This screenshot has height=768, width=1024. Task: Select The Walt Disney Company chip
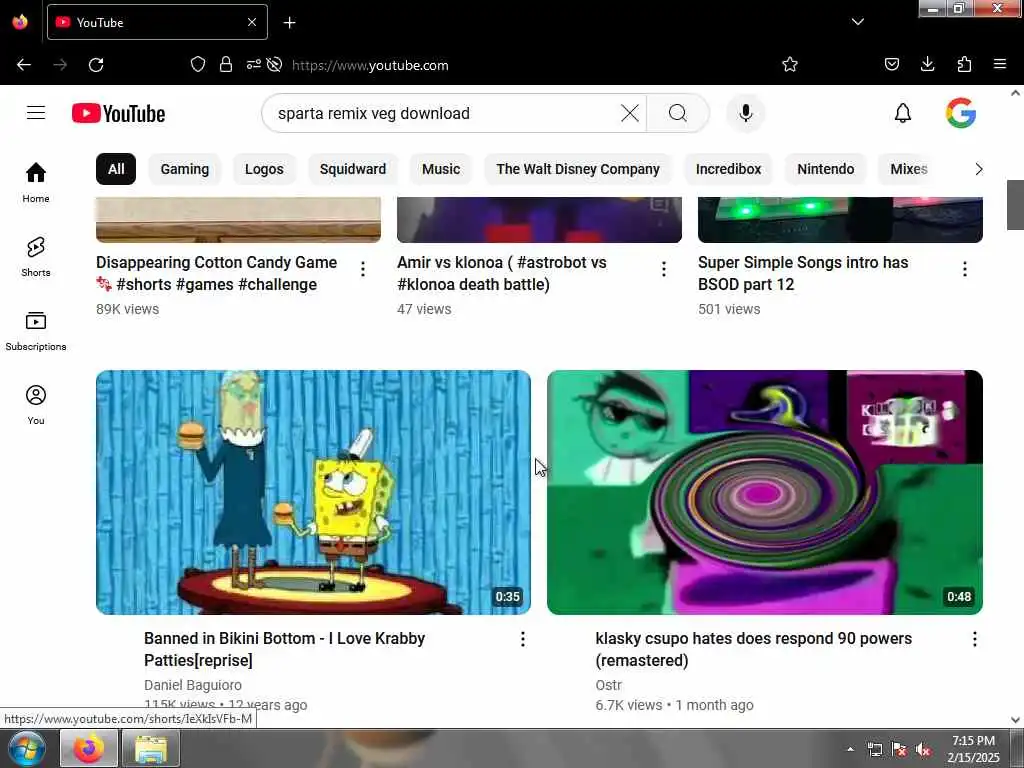(x=578, y=169)
